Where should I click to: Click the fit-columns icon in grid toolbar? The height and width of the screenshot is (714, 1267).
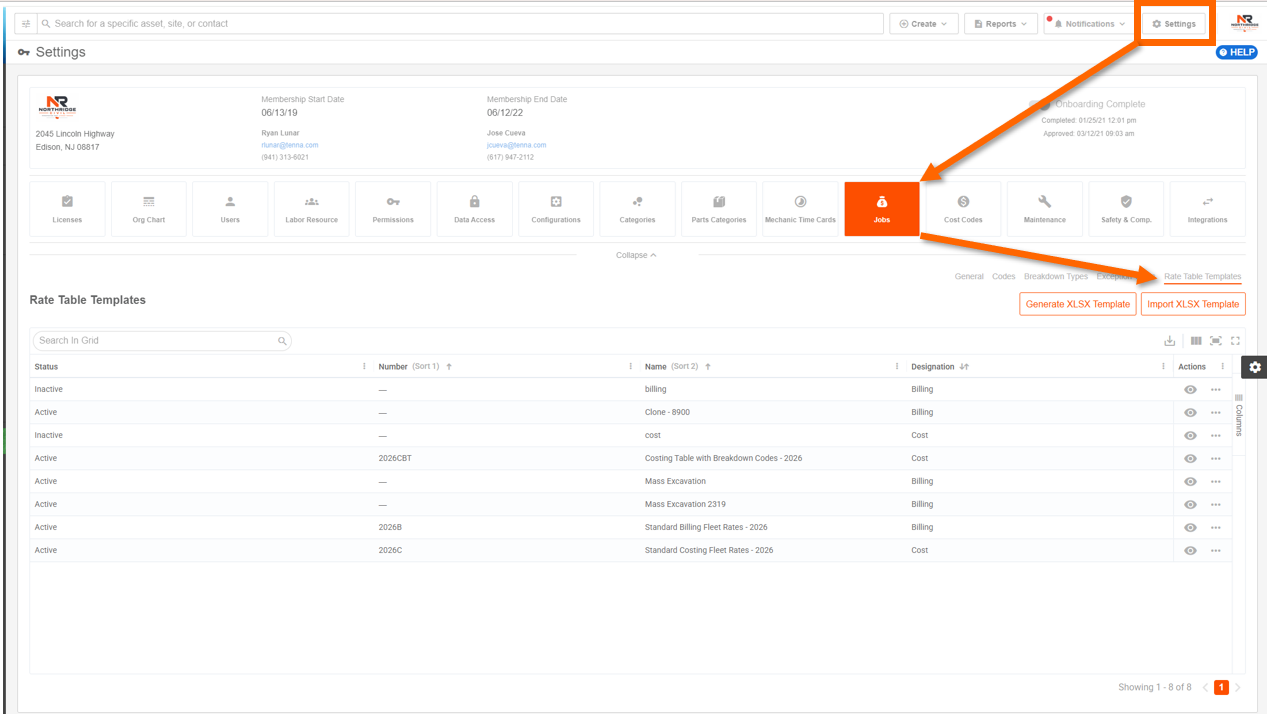click(x=1216, y=341)
